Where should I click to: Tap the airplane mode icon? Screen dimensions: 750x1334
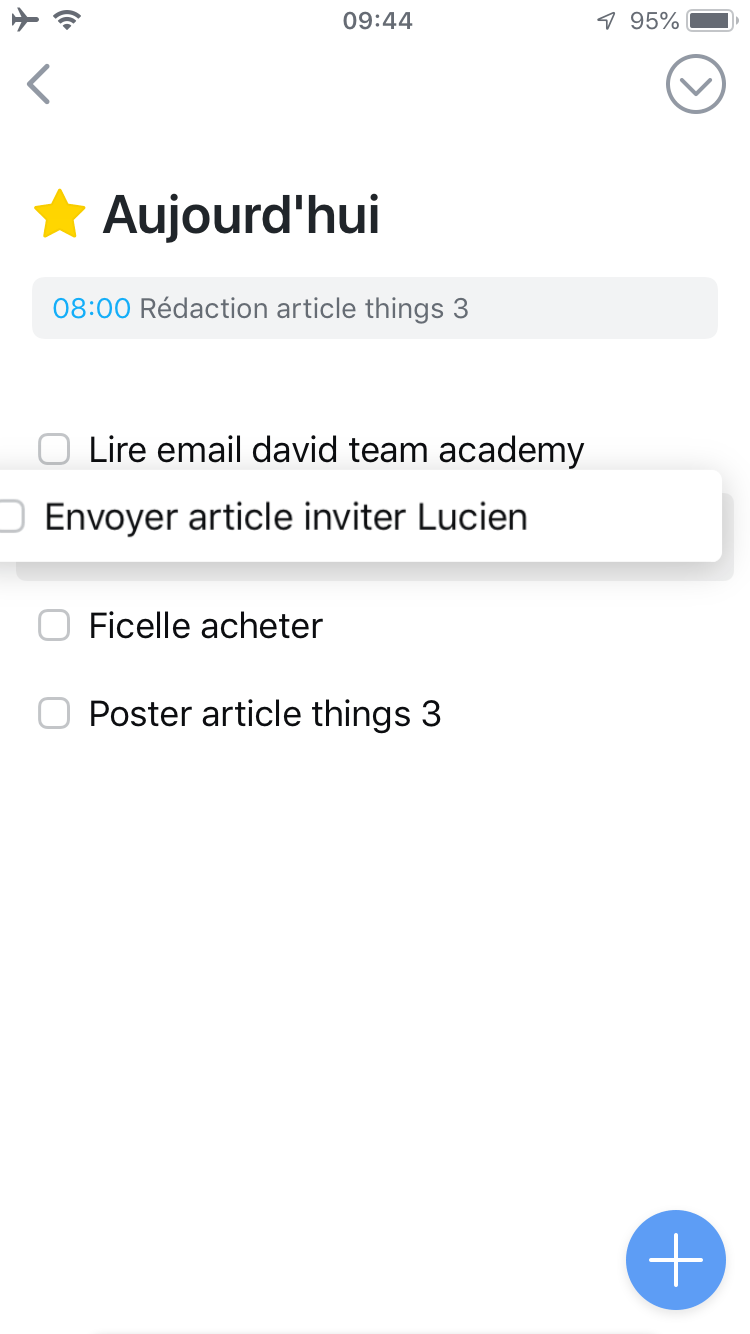[x=24, y=19]
